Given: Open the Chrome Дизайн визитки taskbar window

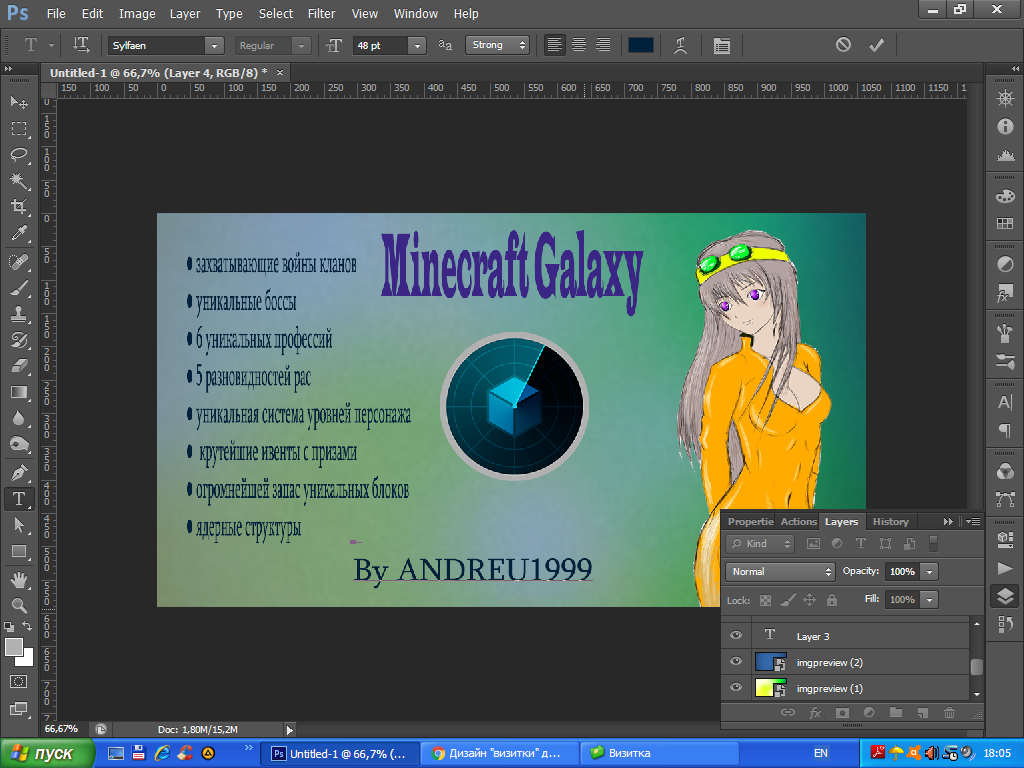Looking at the screenshot, I should [500, 754].
